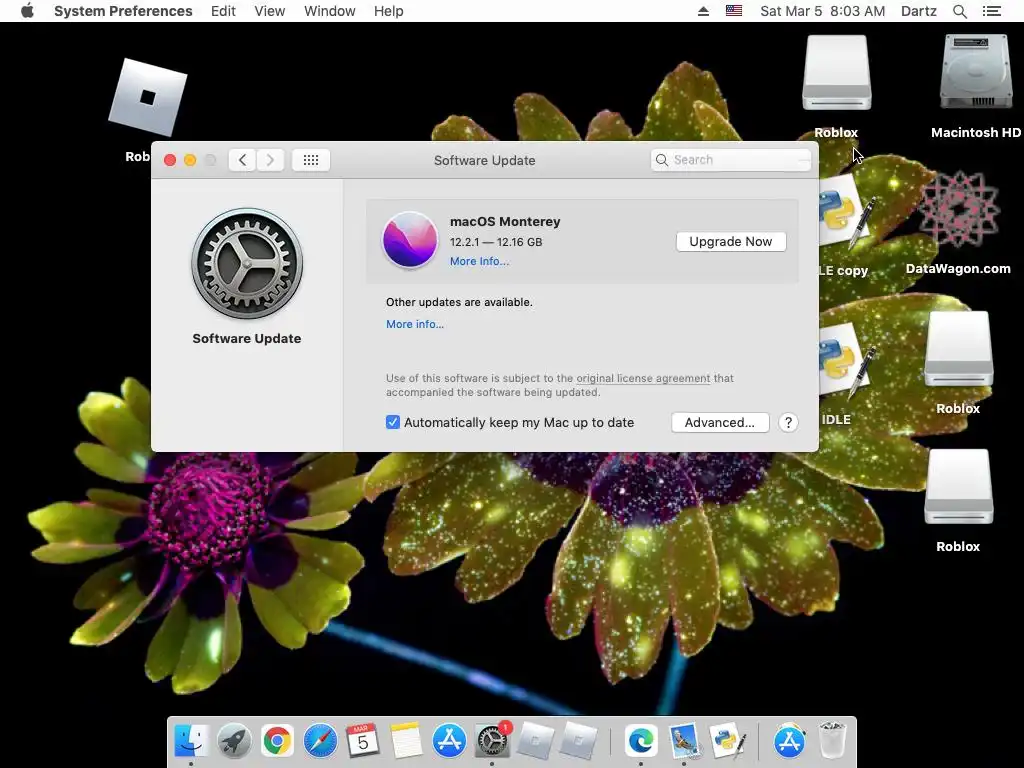
Task: Open More info... under Other updates
Action: 415,324
